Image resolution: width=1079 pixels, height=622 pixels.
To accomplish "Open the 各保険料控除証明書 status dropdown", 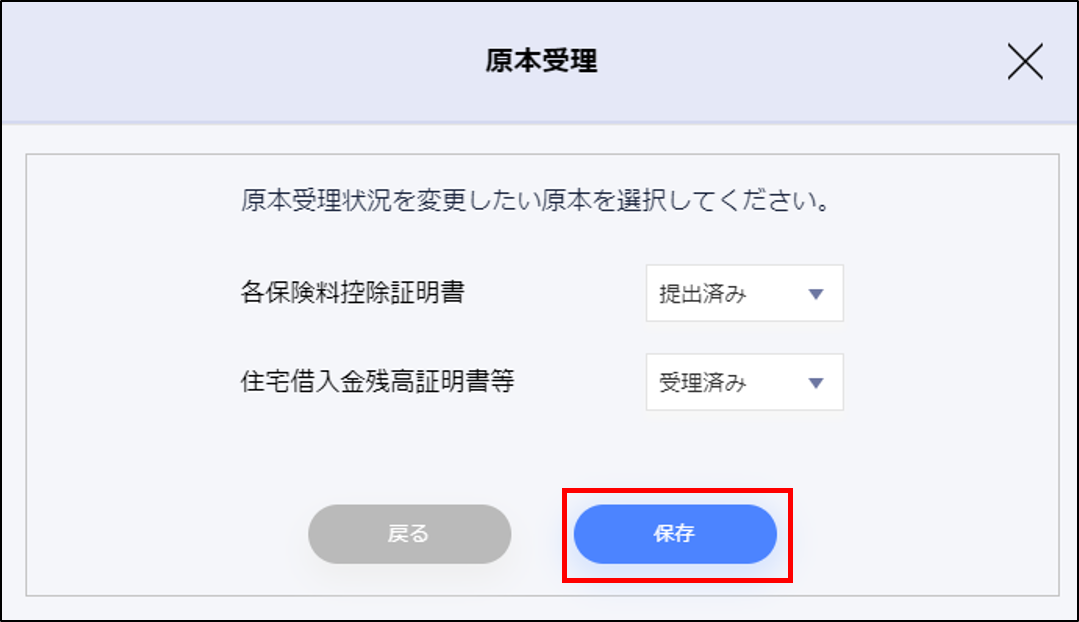I will click(x=745, y=293).
